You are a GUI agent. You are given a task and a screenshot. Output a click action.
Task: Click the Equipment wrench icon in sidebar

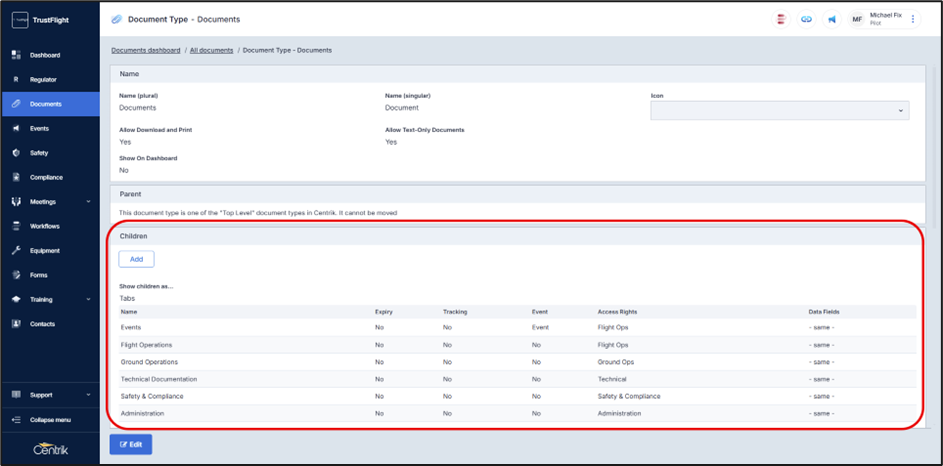(x=16, y=251)
